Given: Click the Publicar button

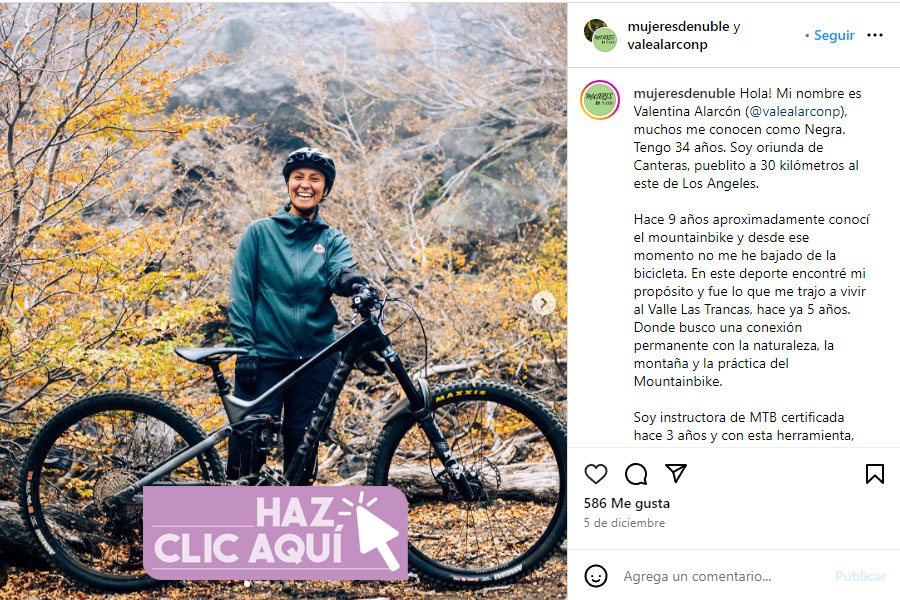Looking at the screenshot, I should tap(860, 576).
